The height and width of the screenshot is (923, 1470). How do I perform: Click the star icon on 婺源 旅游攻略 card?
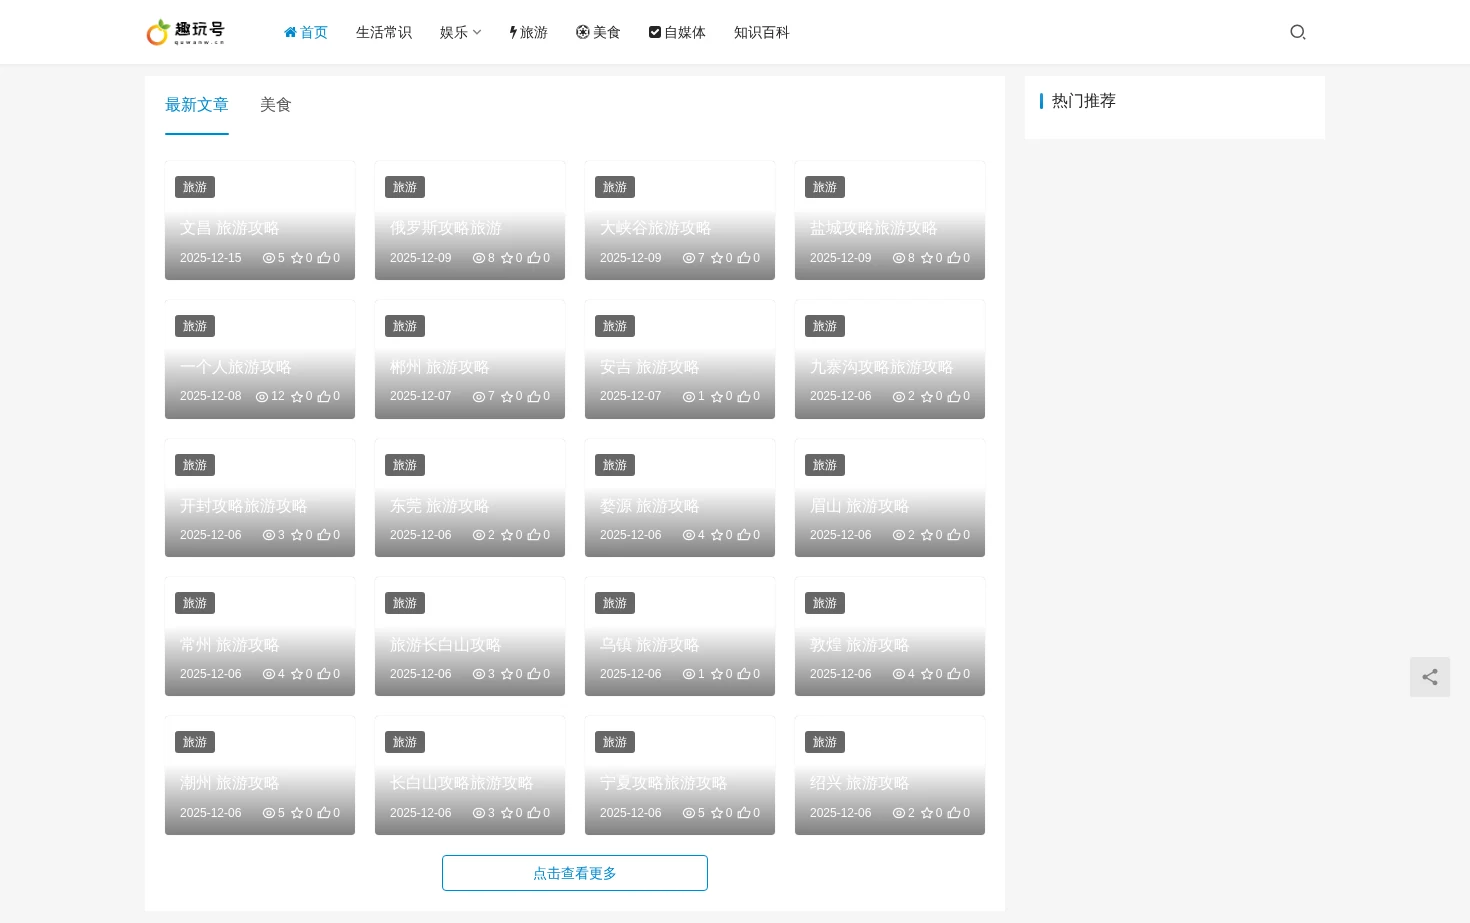coord(717,536)
